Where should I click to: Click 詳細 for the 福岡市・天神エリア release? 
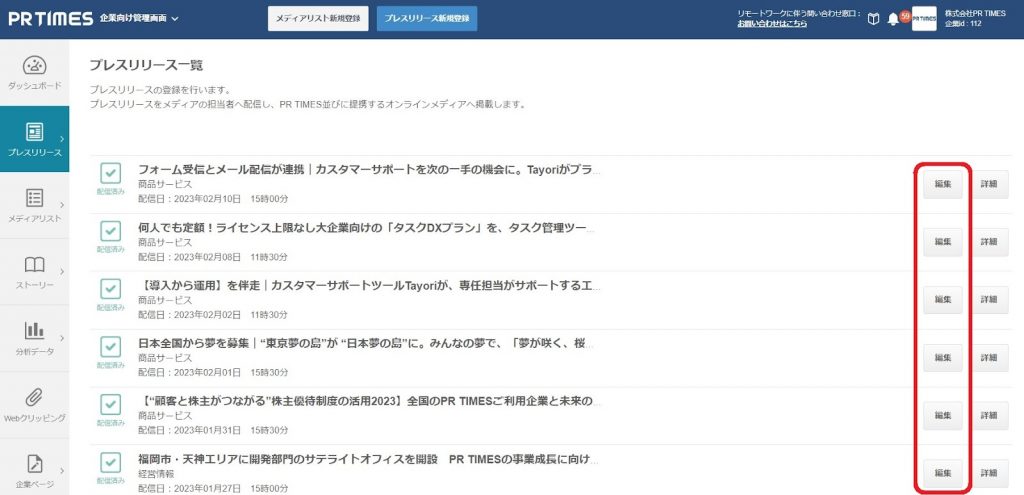coord(989,473)
